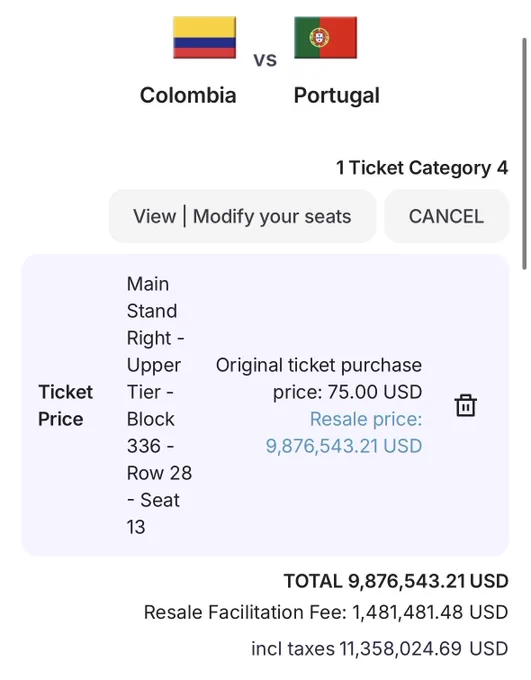Click the vs text between the flags
This screenshot has width=531, height=680.
pos(265,60)
